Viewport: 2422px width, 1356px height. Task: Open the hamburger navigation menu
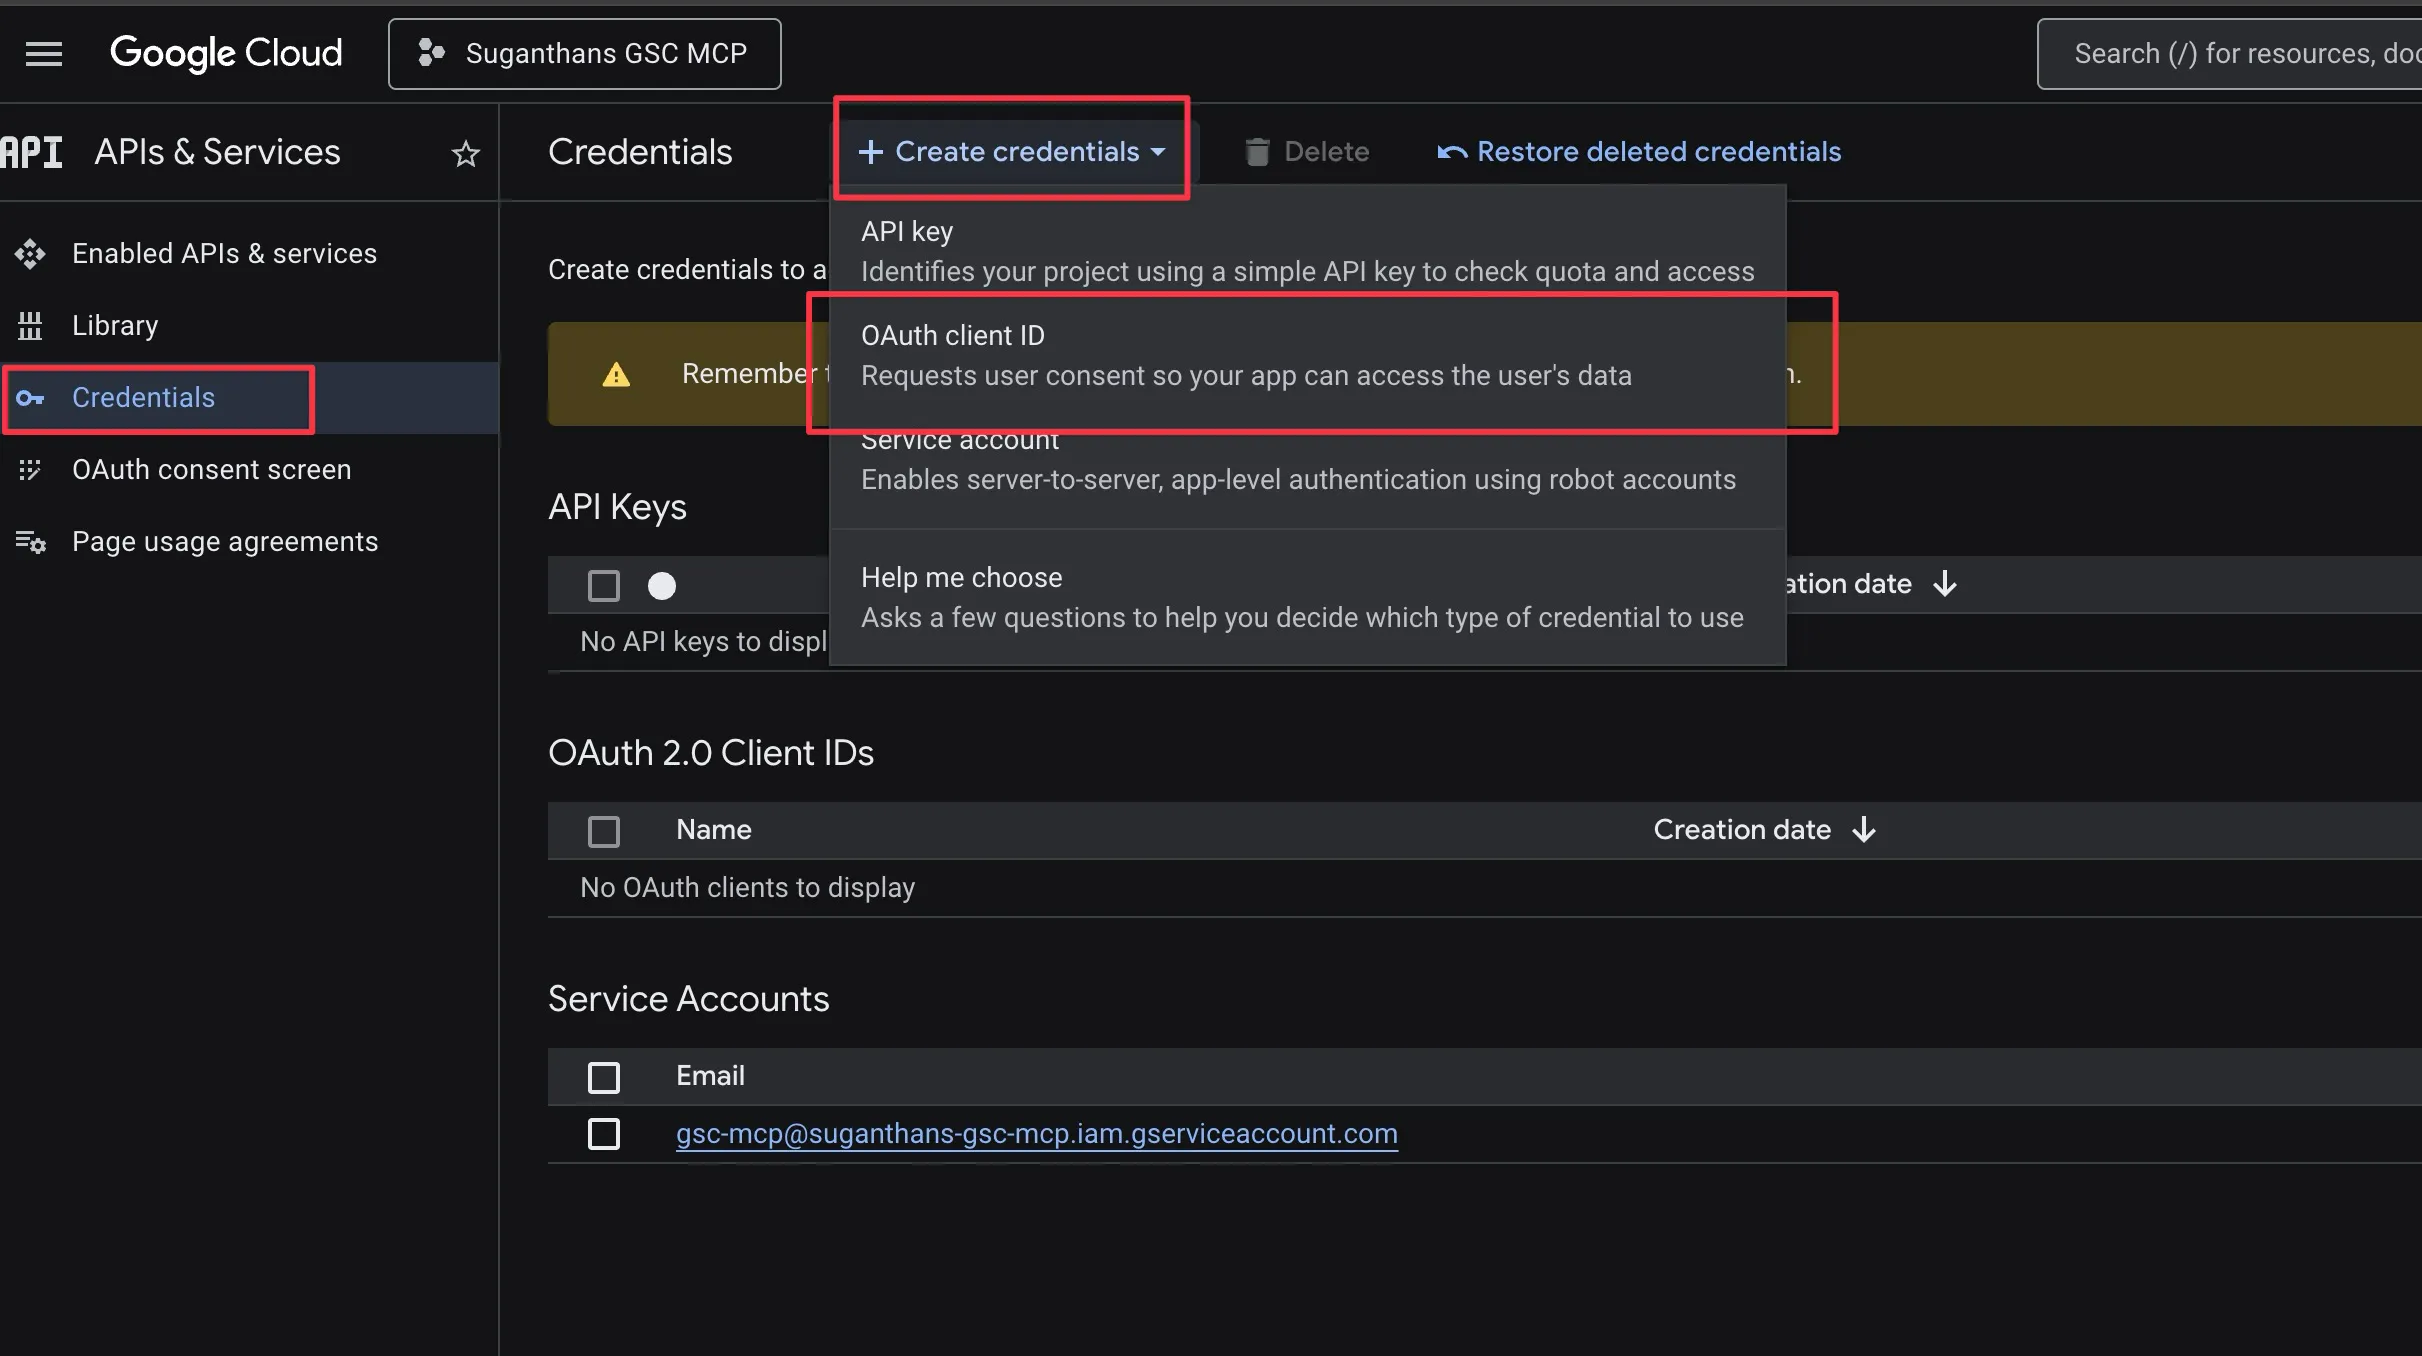point(43,53)
